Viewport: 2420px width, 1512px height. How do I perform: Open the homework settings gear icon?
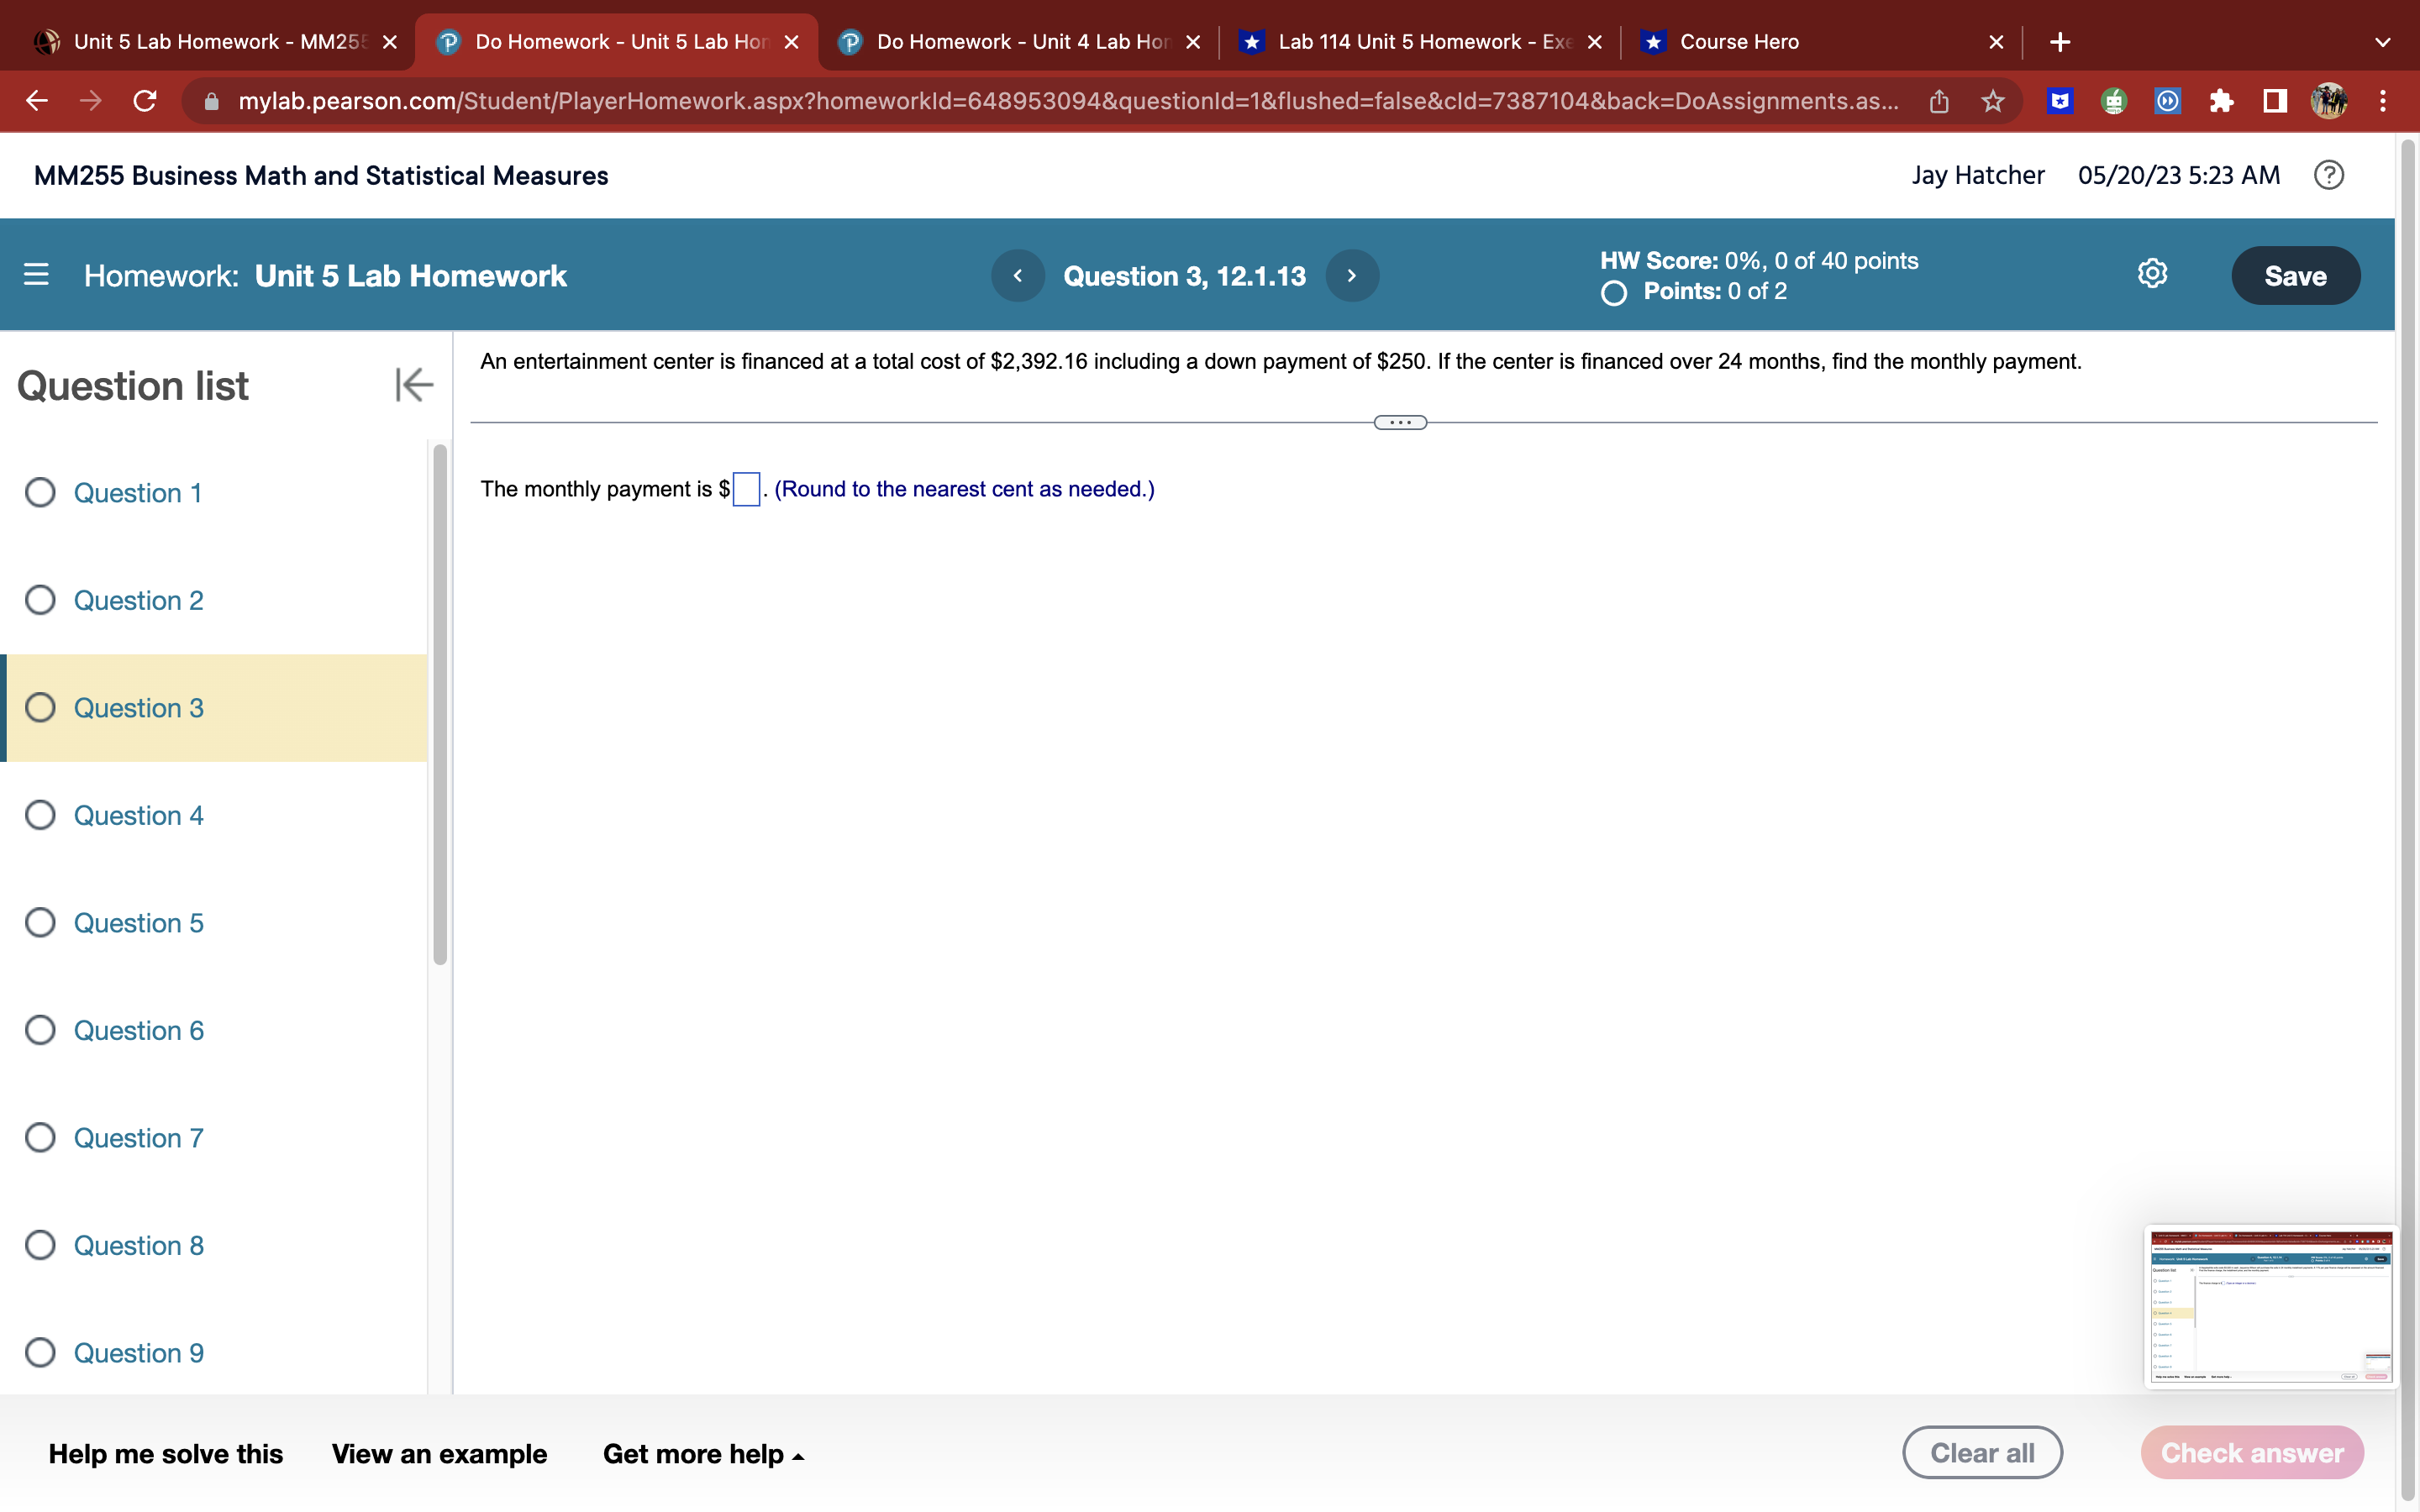[x=2152, y=273]
